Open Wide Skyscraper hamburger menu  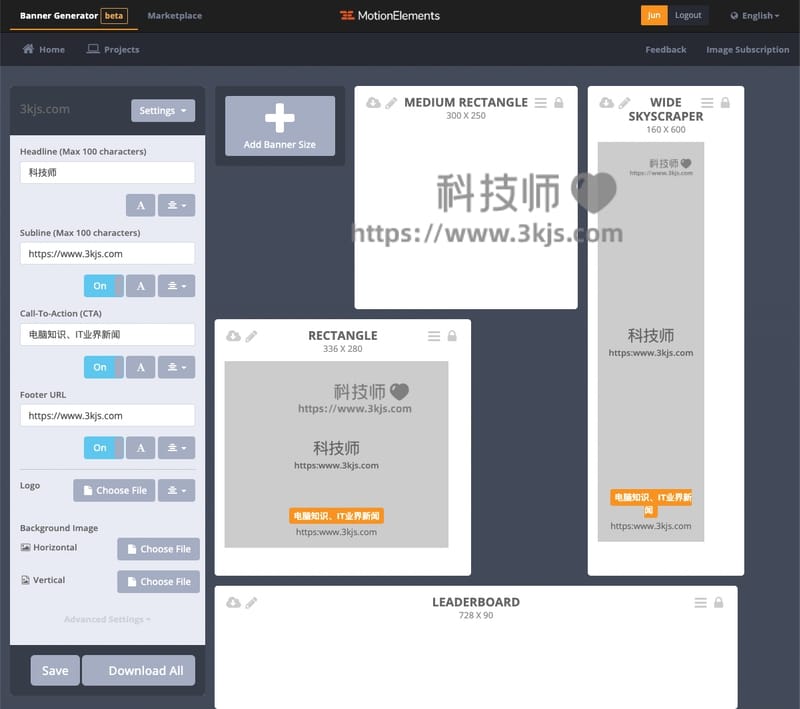click(x=707, y=103)
